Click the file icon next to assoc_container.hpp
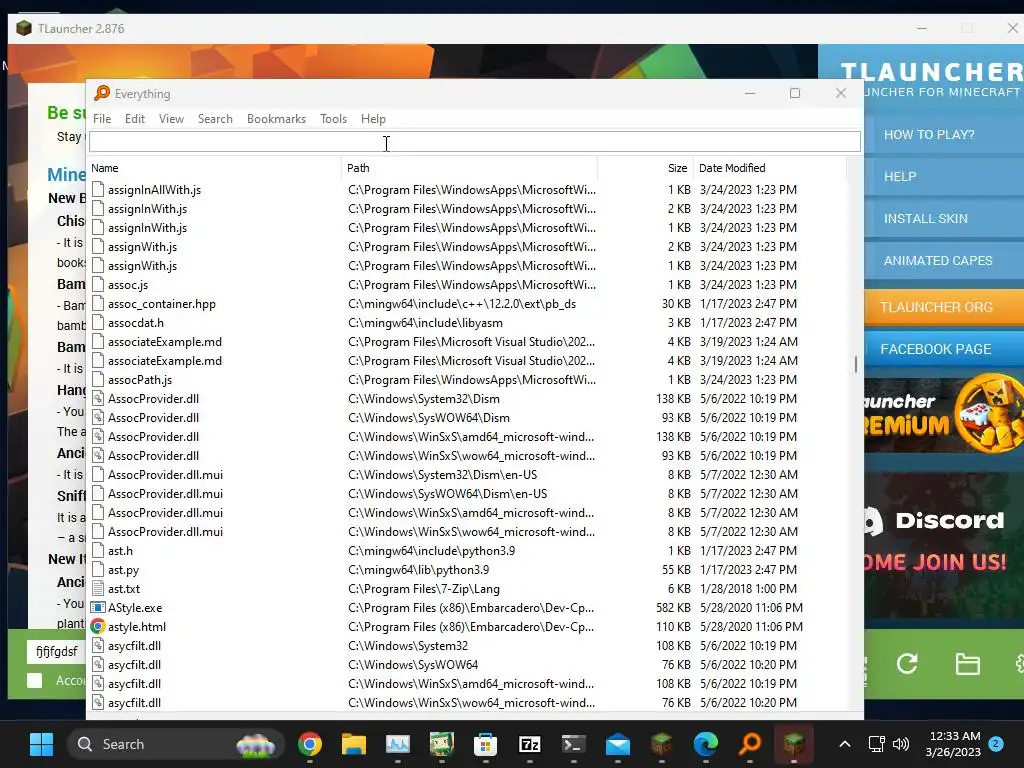The image size is (1024, 768). 98,304
